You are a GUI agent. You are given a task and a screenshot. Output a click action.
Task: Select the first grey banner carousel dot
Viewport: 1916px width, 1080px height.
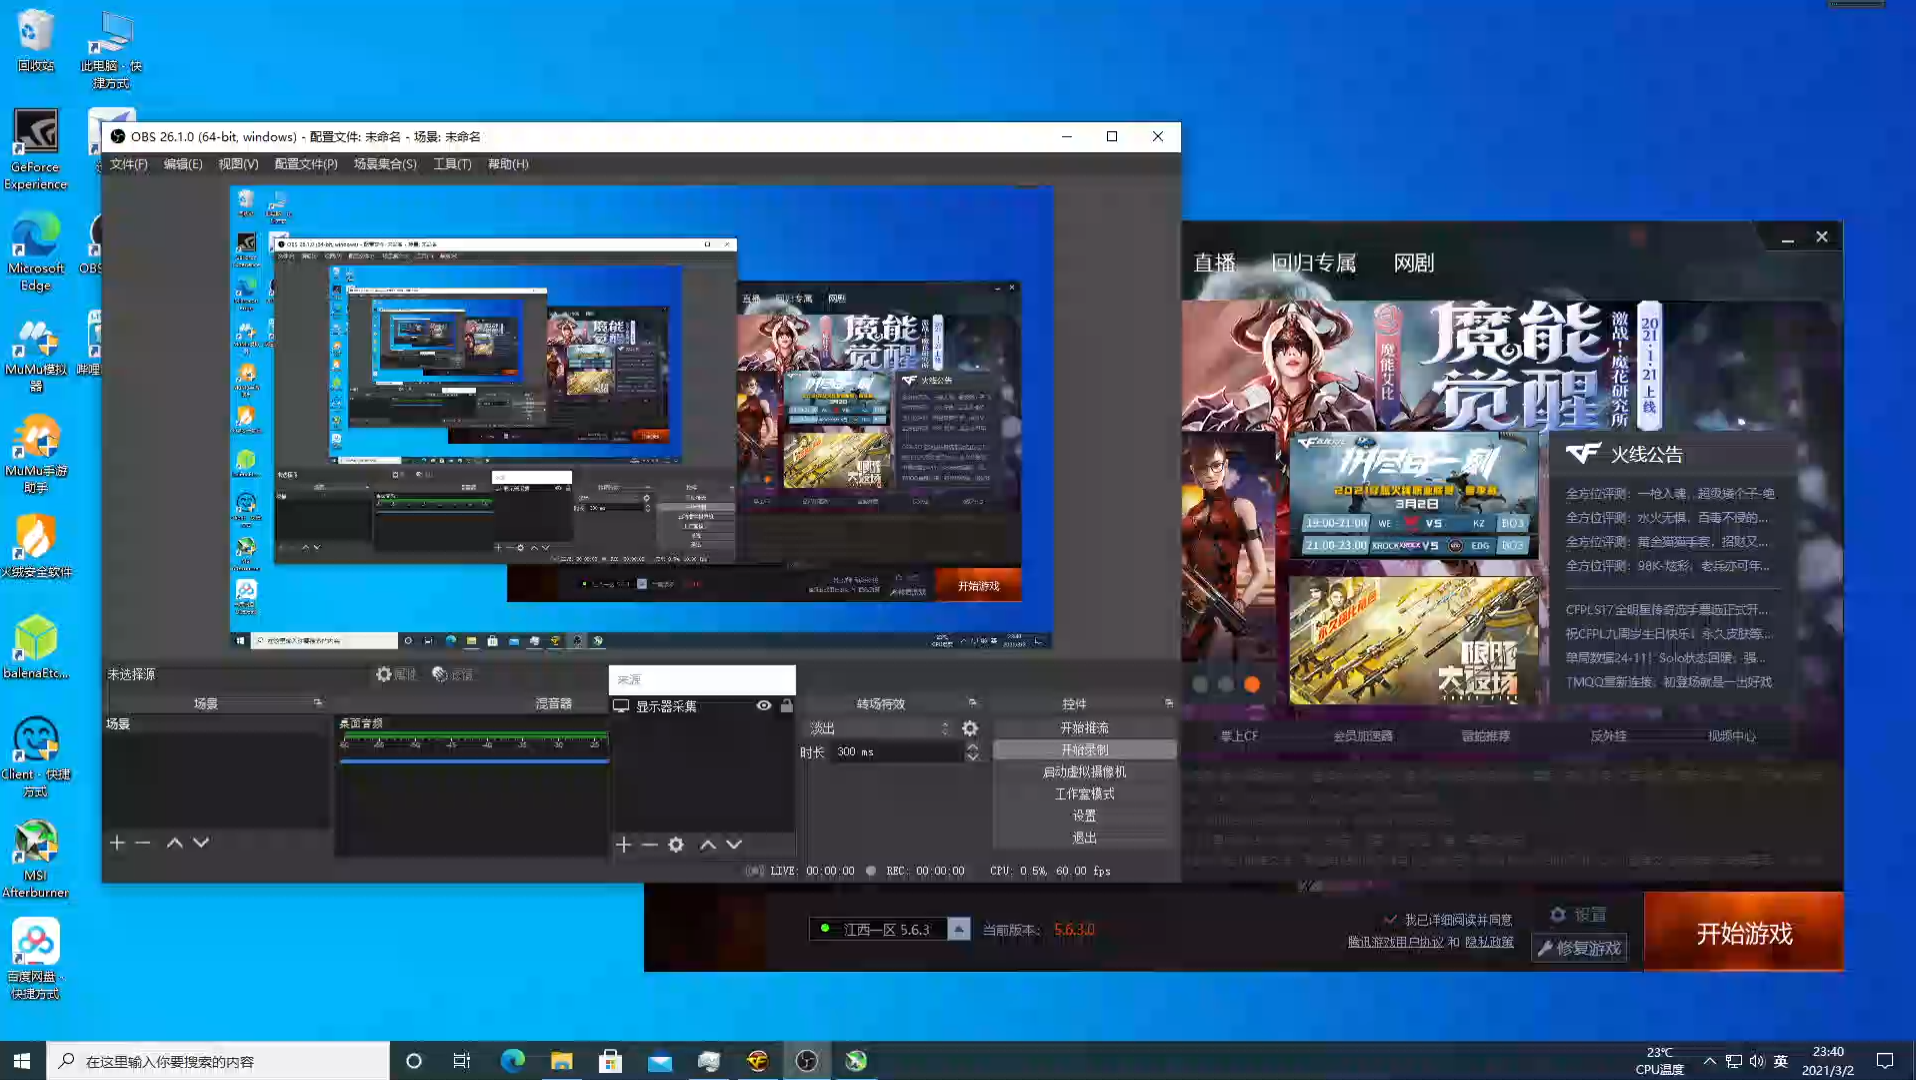tap(1200, 685)
